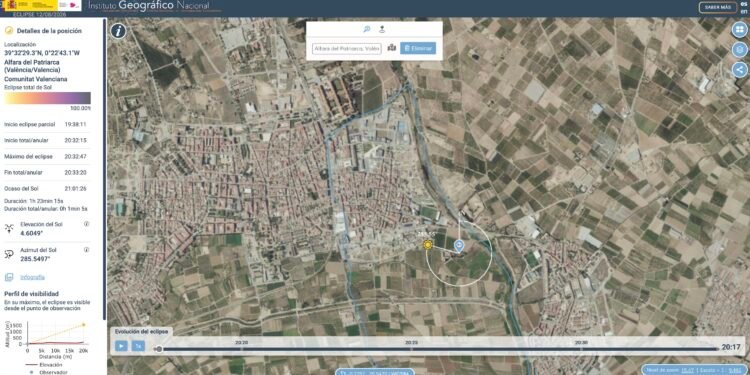Share the current map view
The height and width of the screenshot is (375, 750).
click(740, 70)
